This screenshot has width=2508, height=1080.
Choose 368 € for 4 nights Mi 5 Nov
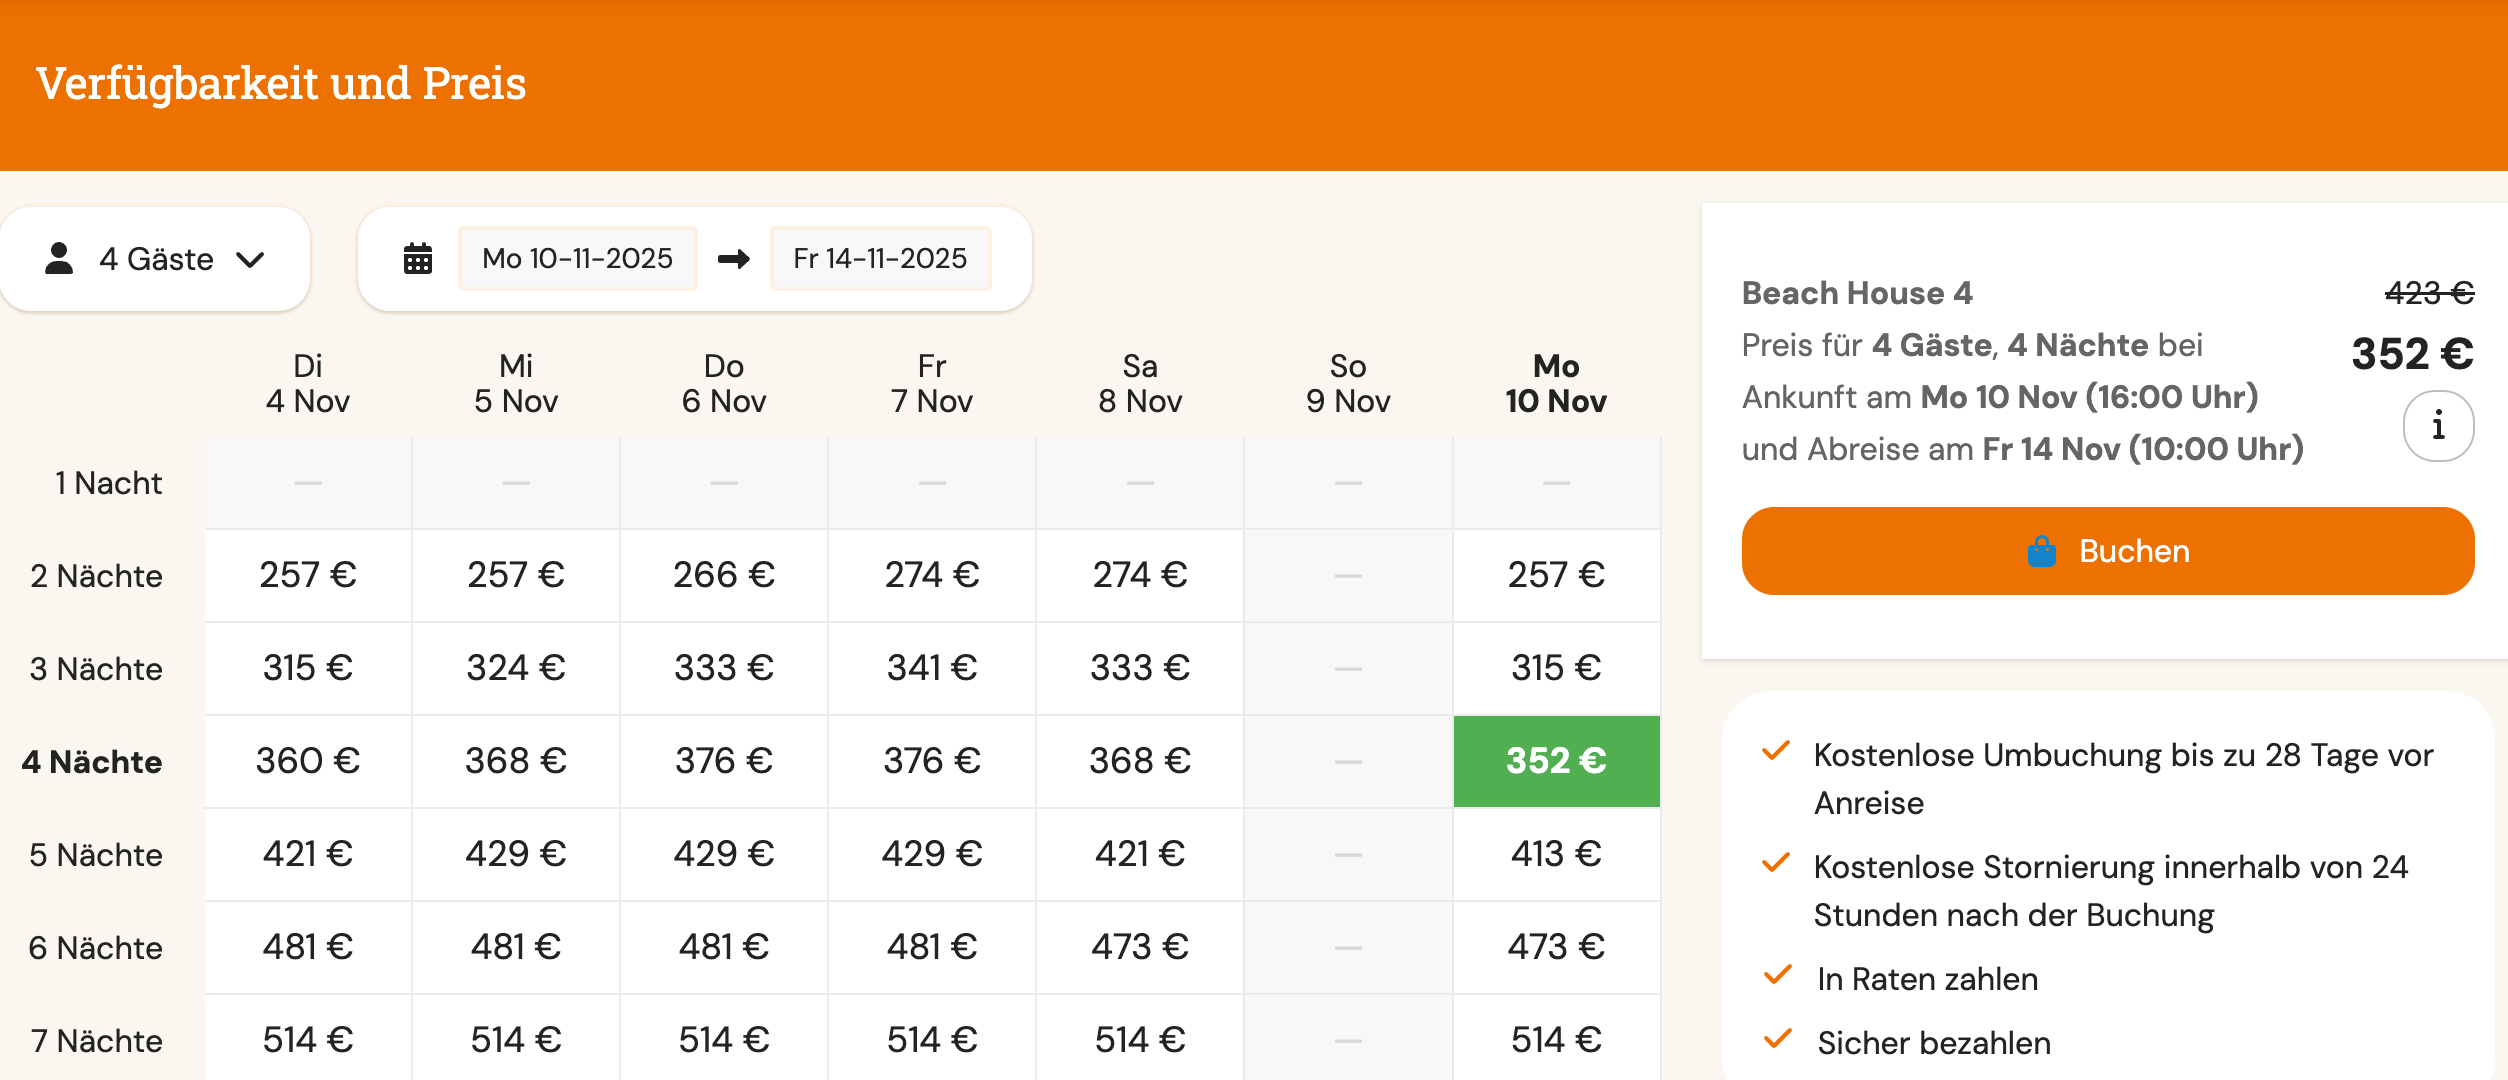pyautogui.click(x=516, y=761)
